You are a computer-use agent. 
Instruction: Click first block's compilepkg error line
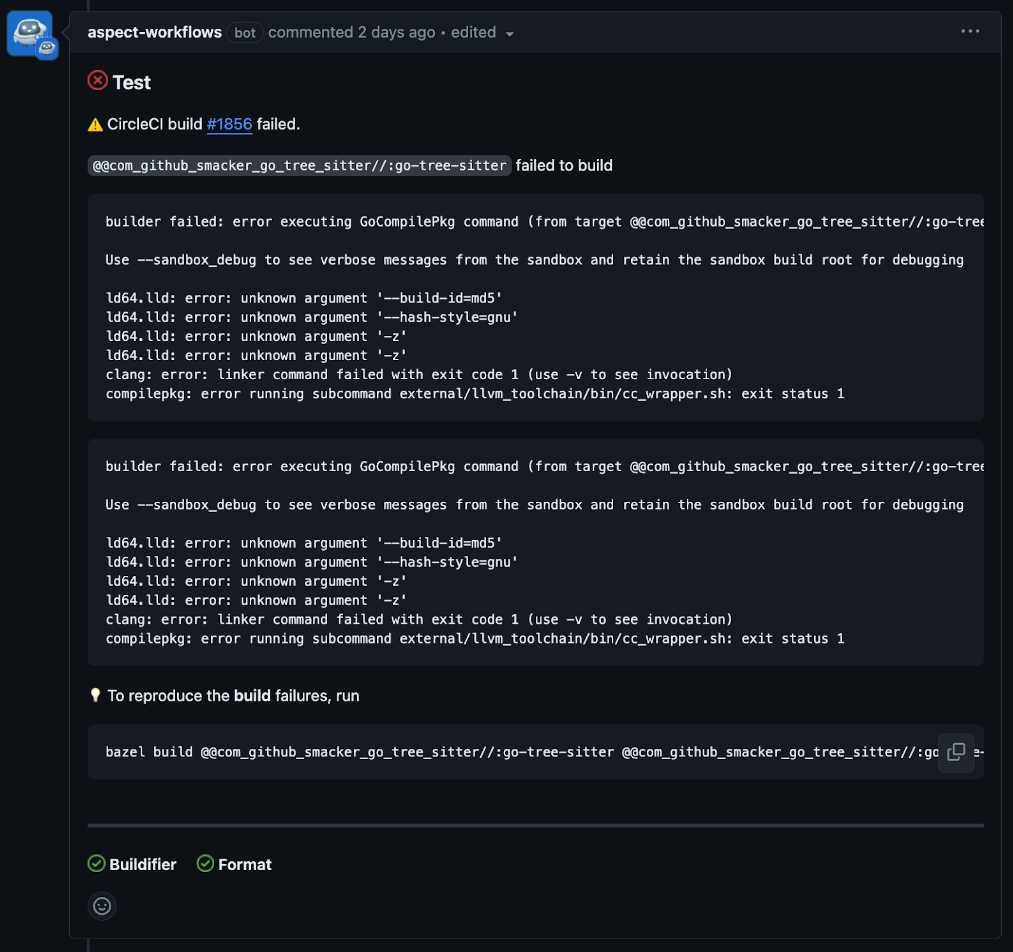(x=475, y=393)
